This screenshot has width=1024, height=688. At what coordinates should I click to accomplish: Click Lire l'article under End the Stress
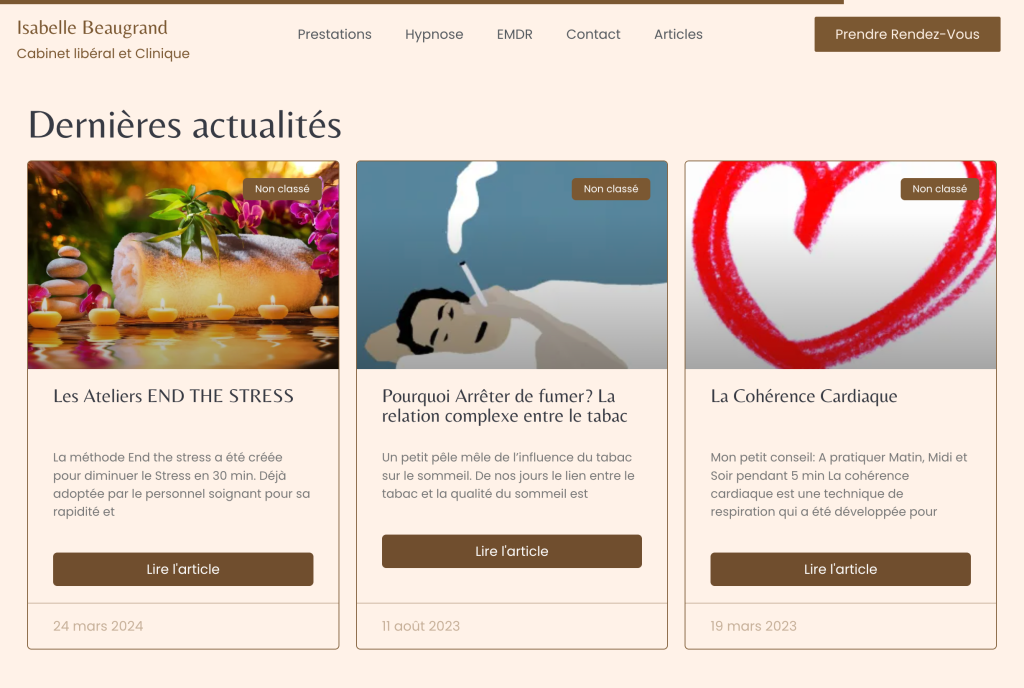point(183,569)
